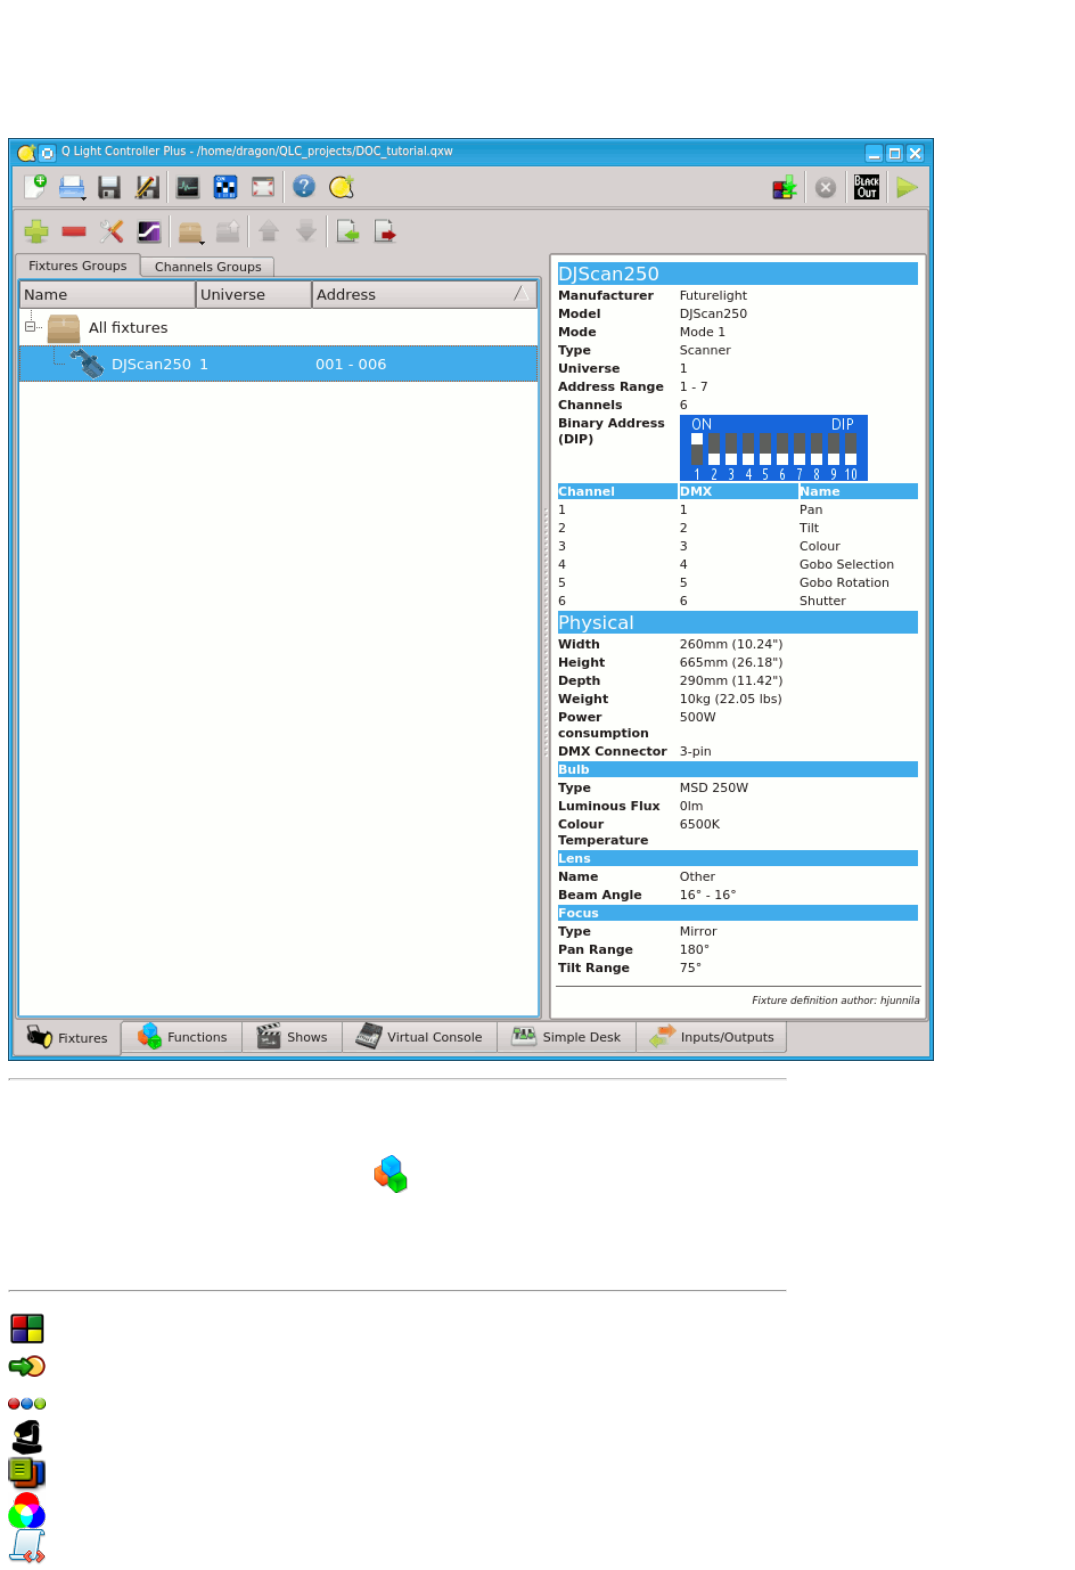Sort the list by the Universe column header

pos(254,295)
